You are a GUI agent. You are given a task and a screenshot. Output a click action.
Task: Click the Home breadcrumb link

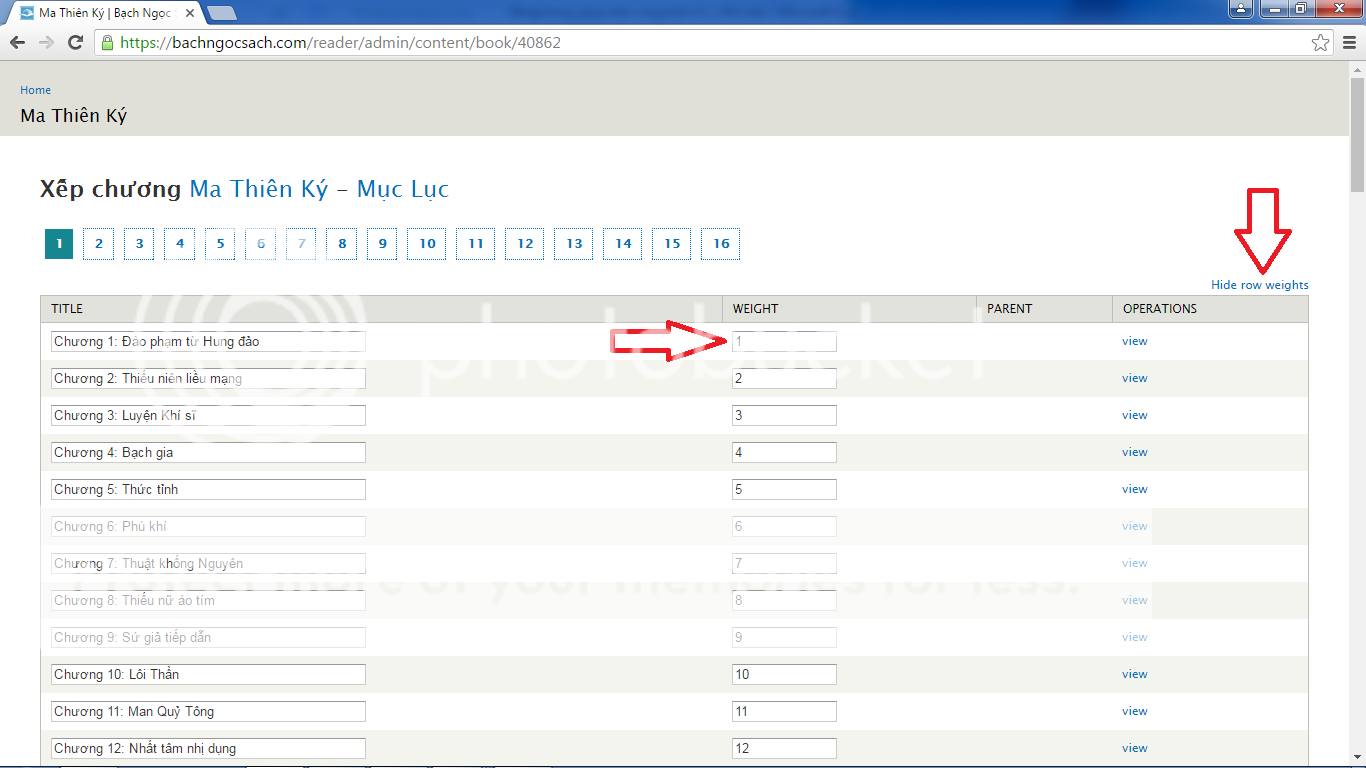point(35,90)
